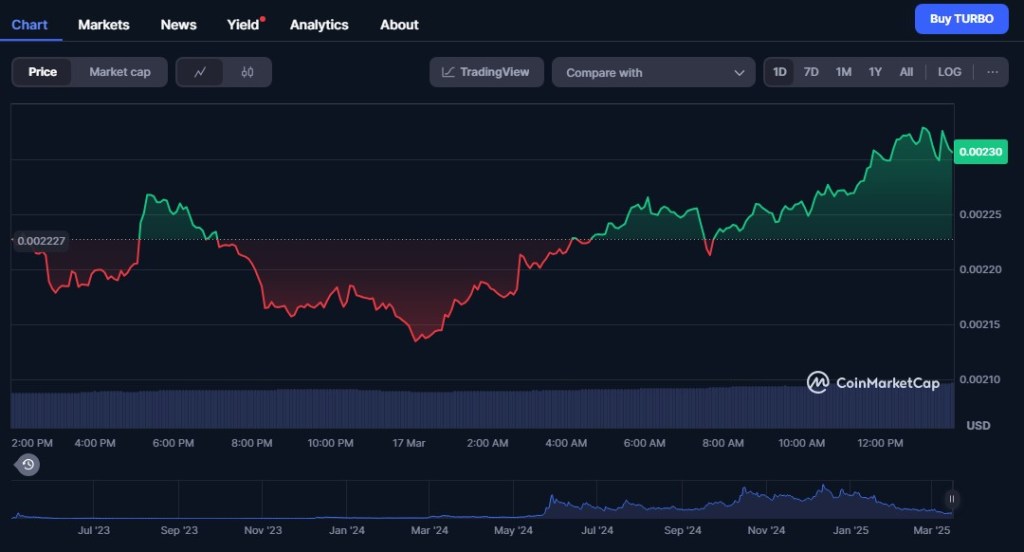Viewport: 1024px width, 552px height.
Task: Open the Markets tab
Action: tap(104, 24)
